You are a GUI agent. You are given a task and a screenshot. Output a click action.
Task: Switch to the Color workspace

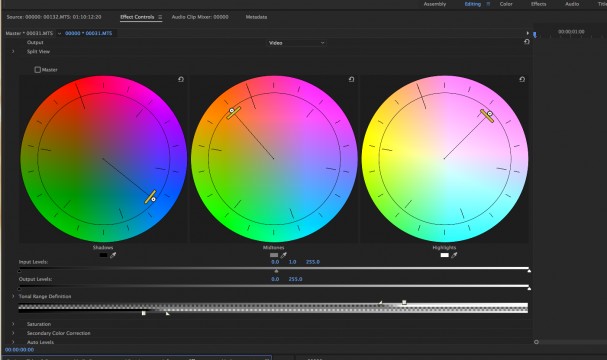point(506,4)
